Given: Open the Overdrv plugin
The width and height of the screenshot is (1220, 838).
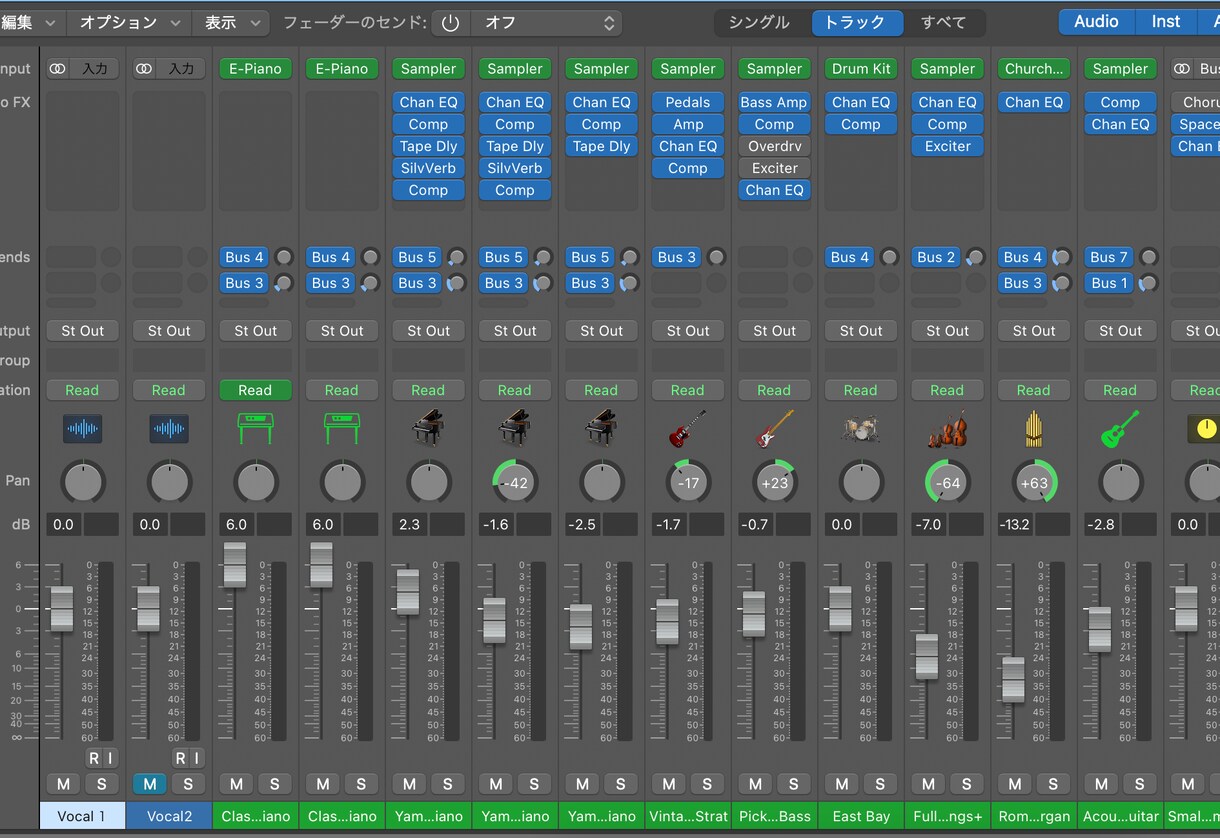Looking at the screenshot, I should pos(775,146).
